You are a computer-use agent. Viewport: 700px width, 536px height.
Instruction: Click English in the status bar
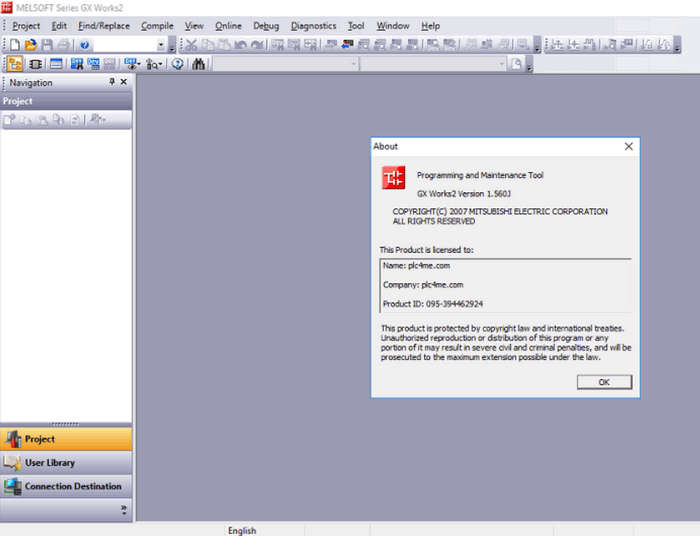pos(242,530)
